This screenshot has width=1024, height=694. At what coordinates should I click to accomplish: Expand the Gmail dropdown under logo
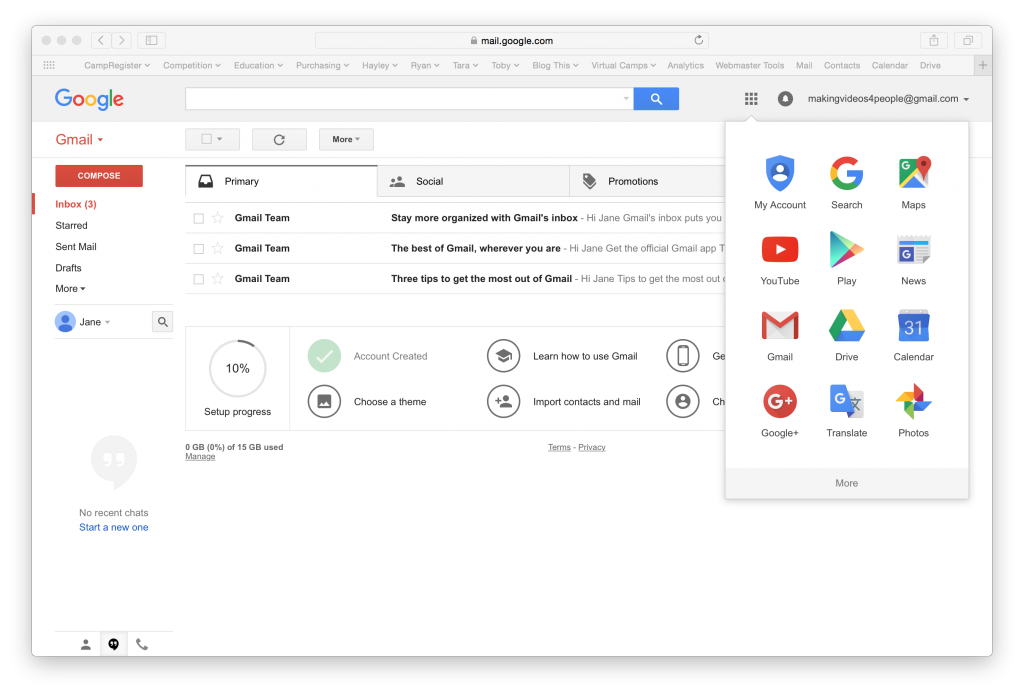pos(79,140)
